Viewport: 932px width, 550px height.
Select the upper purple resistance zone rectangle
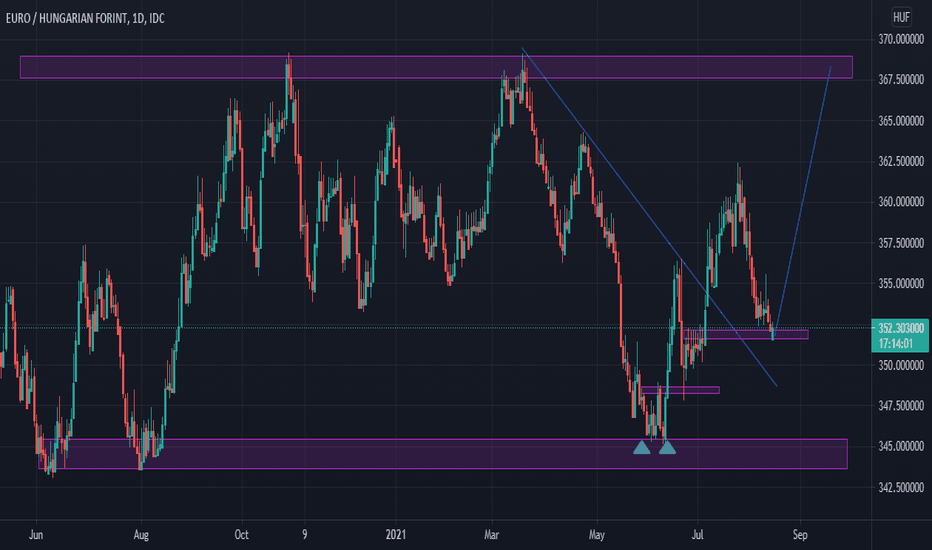pos(436,67)
